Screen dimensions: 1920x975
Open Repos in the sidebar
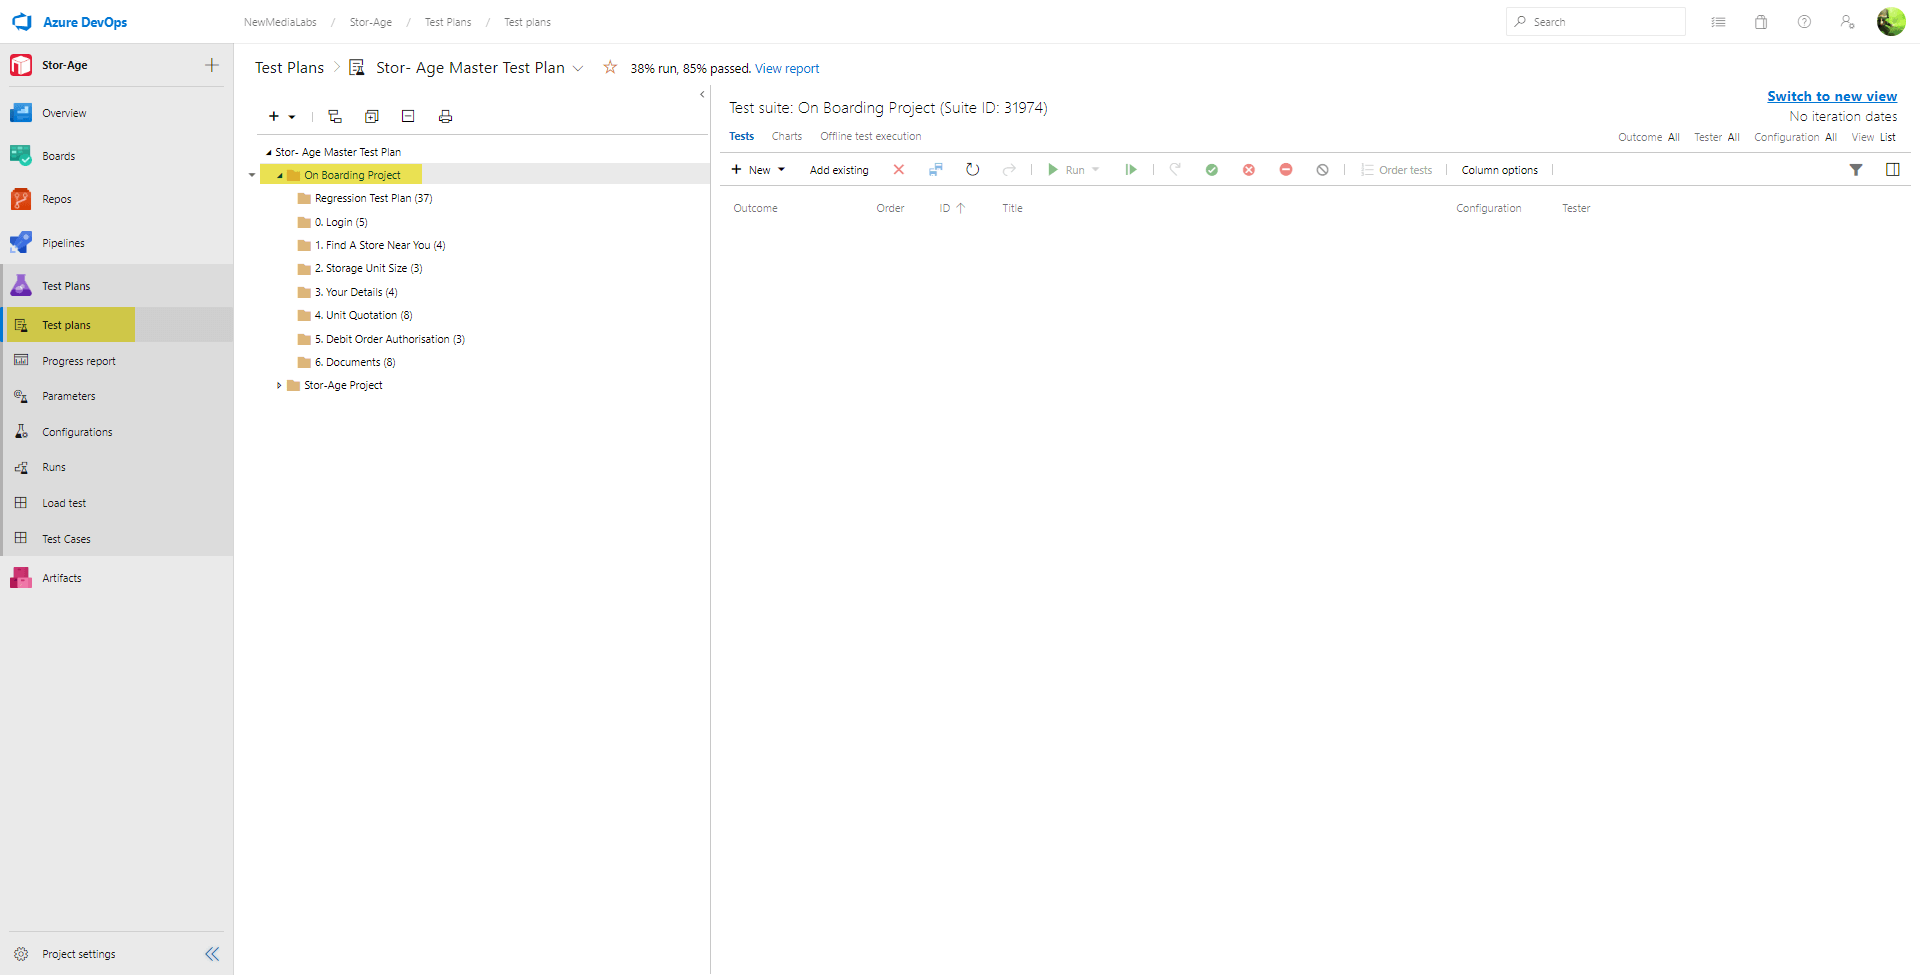(x=117, y=199)
